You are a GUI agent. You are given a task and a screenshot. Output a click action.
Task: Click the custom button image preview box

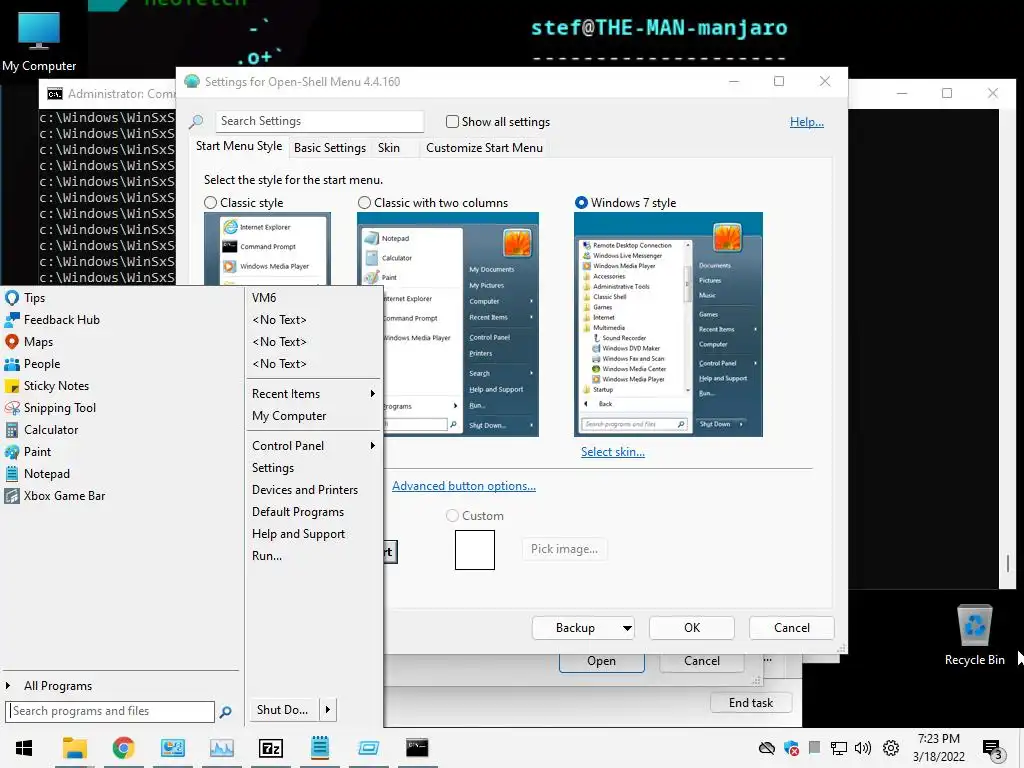pos(475,550)
